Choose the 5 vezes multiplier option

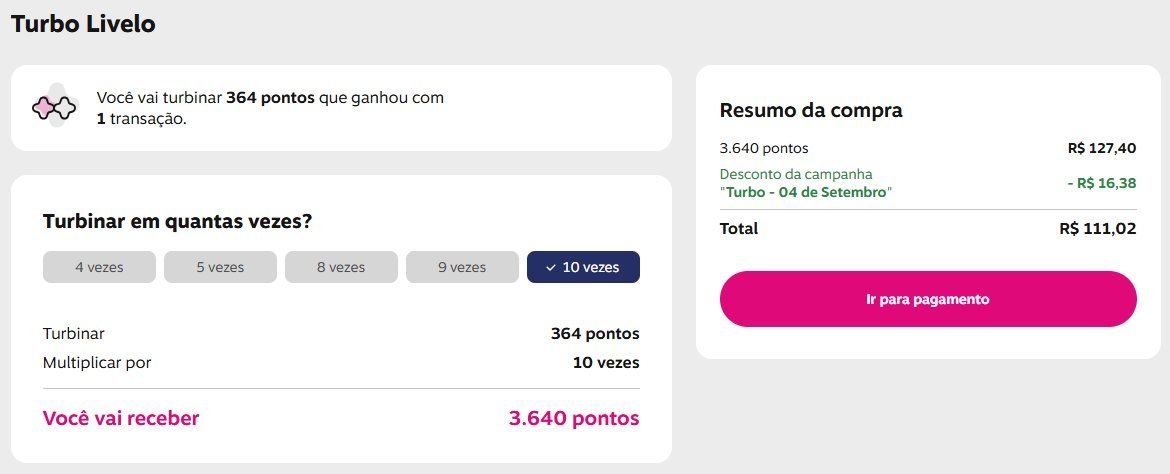[220, 267]
